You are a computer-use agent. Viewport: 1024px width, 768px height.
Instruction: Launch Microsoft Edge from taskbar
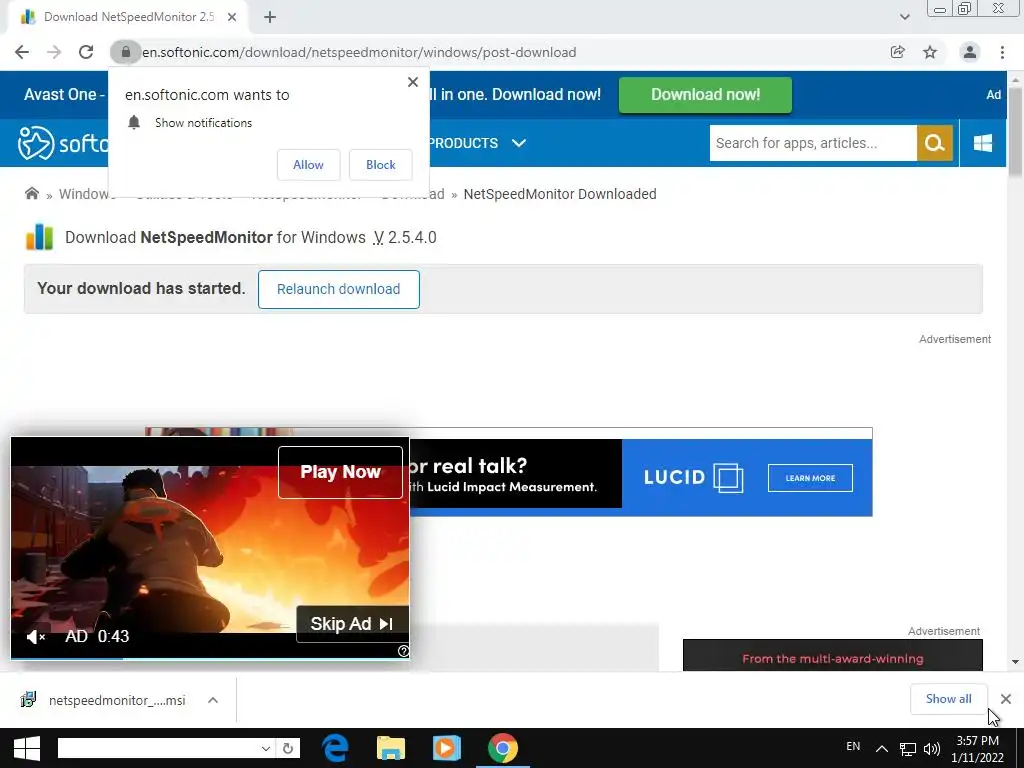(x=335, y=748)
